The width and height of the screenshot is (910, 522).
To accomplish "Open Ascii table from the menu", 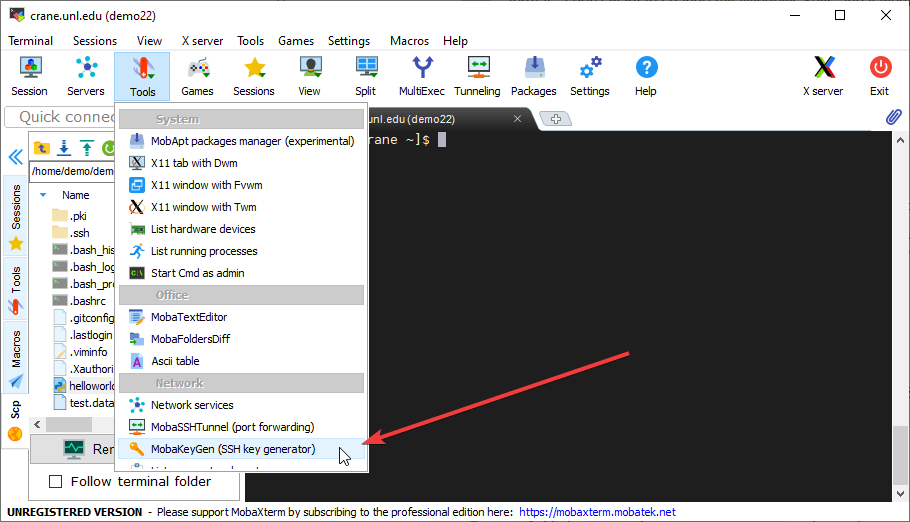I will click(242, 361).
